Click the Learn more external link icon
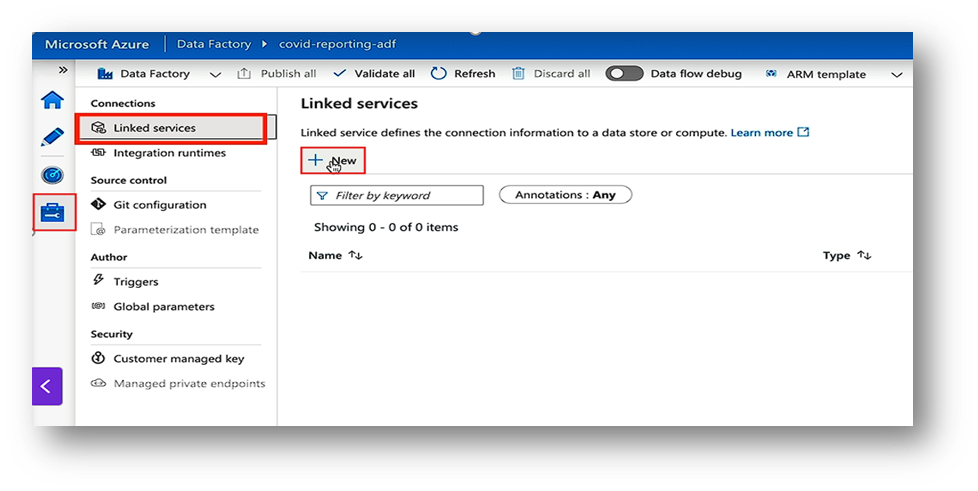978x491 pixels. point(803,132)
